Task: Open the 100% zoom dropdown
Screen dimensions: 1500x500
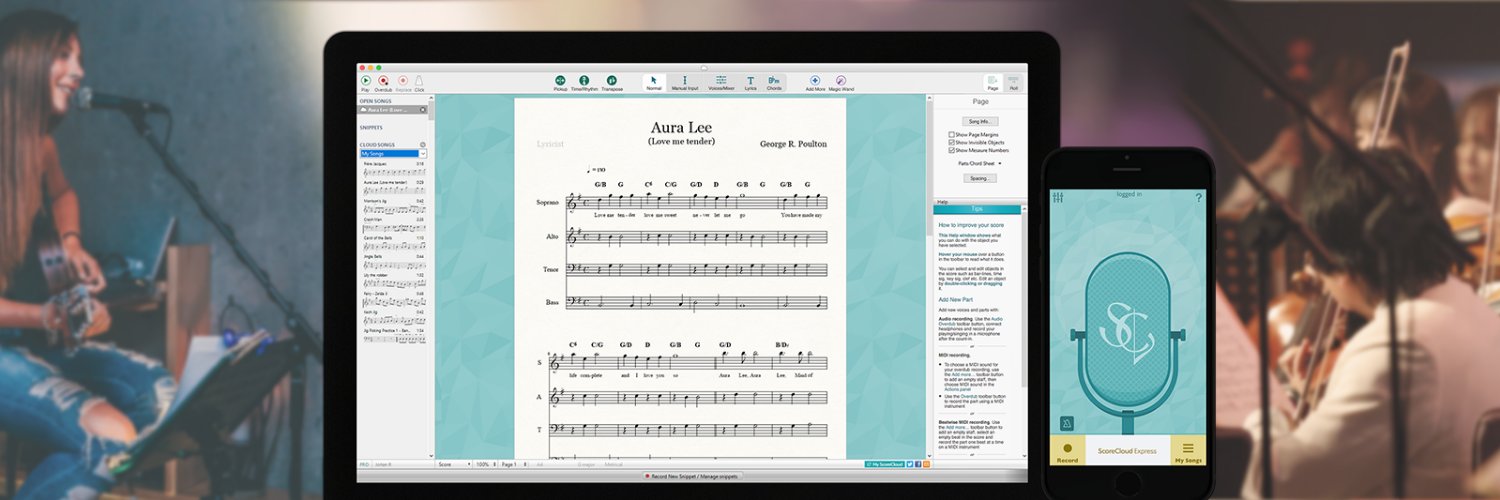Action: point(484,464)
